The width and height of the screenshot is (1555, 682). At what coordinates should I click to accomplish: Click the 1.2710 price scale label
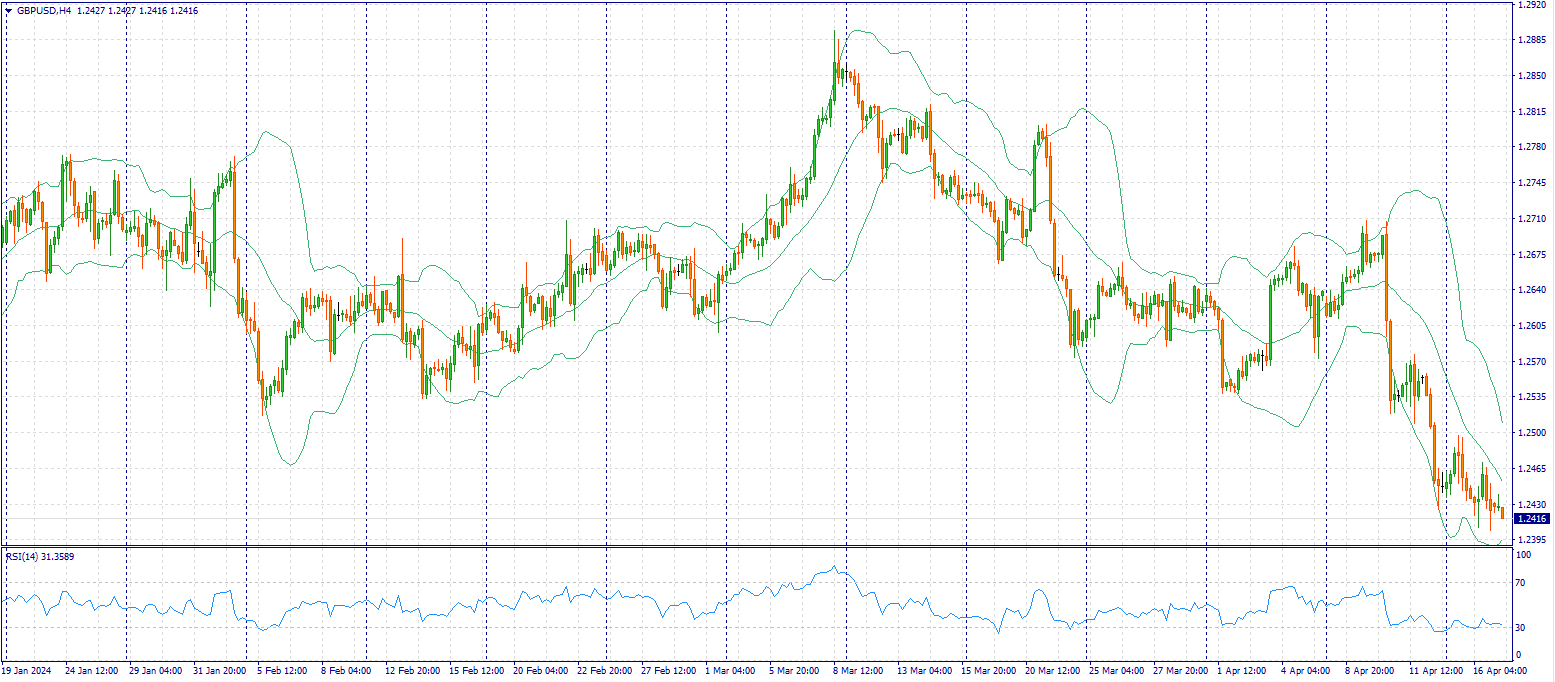1531,219
